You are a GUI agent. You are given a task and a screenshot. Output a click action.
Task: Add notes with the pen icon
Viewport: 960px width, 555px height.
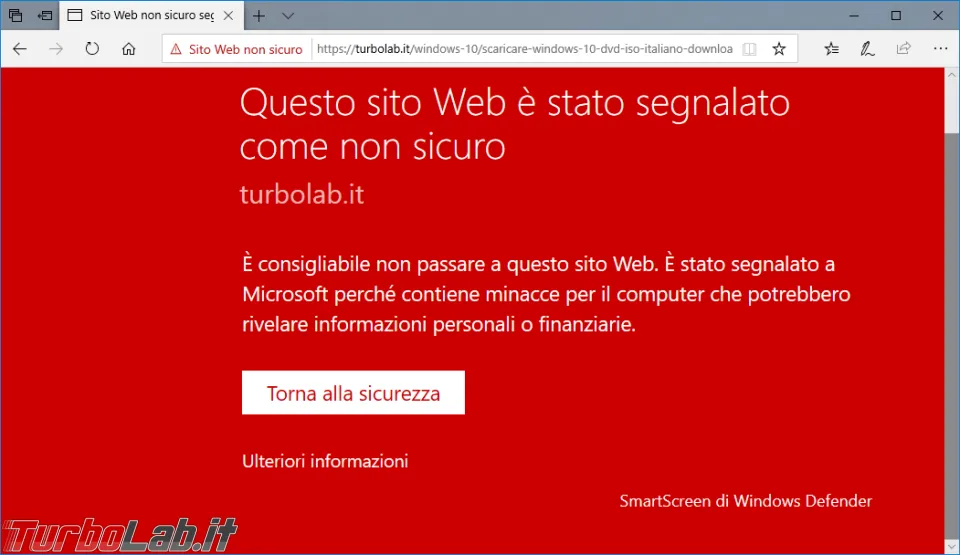click(867, 49)
